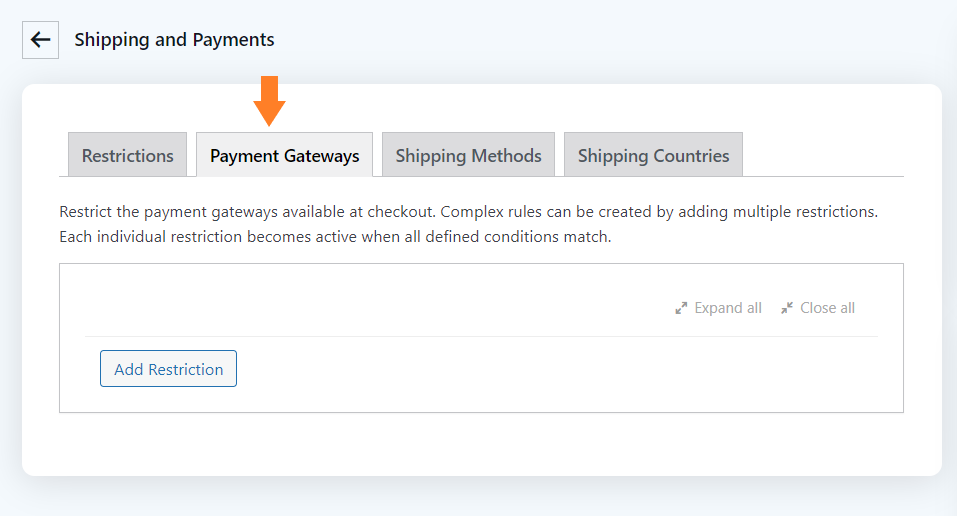The height and width of the screenshot is (516, 957).
Task: Click blank tab strip right of Shipping Countries
Action: click(x=823, y=155)
